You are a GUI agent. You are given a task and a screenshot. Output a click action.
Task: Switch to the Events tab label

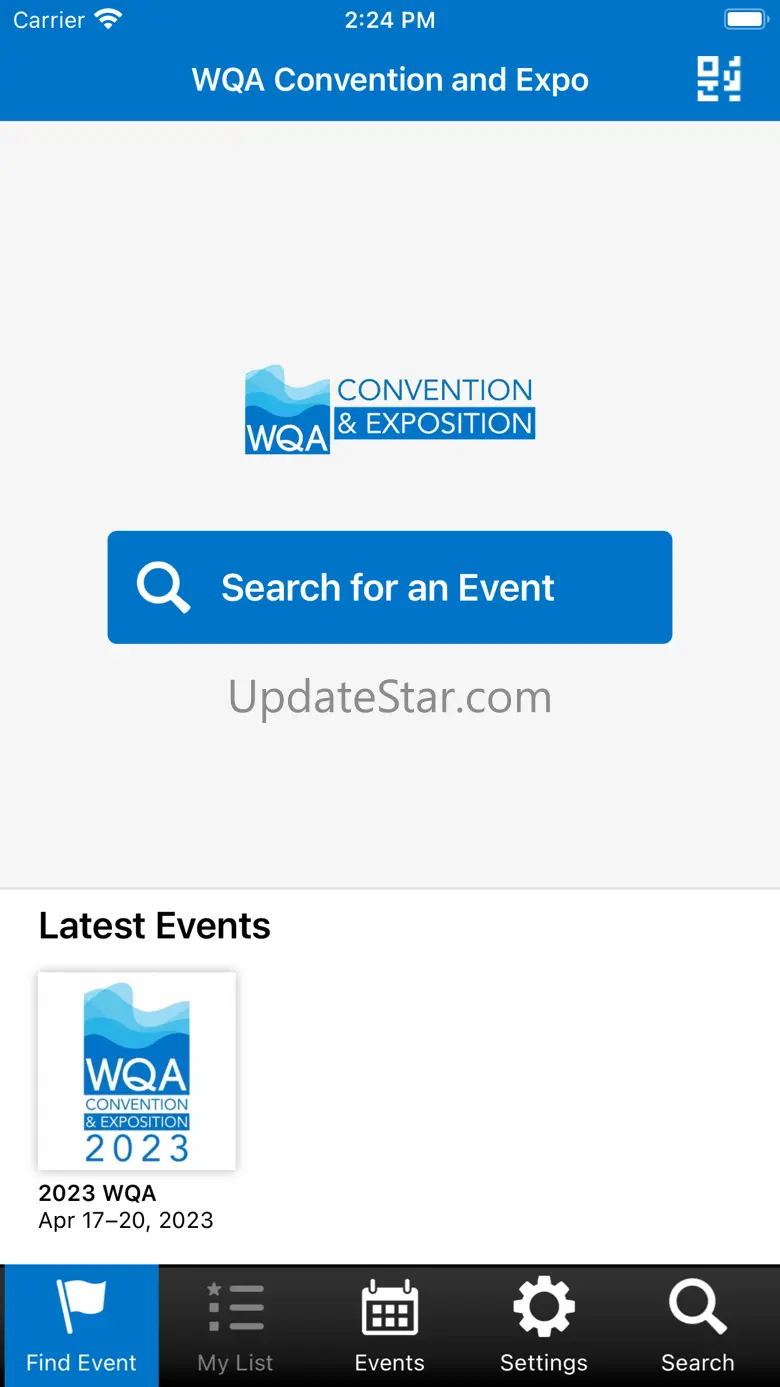390,1362
